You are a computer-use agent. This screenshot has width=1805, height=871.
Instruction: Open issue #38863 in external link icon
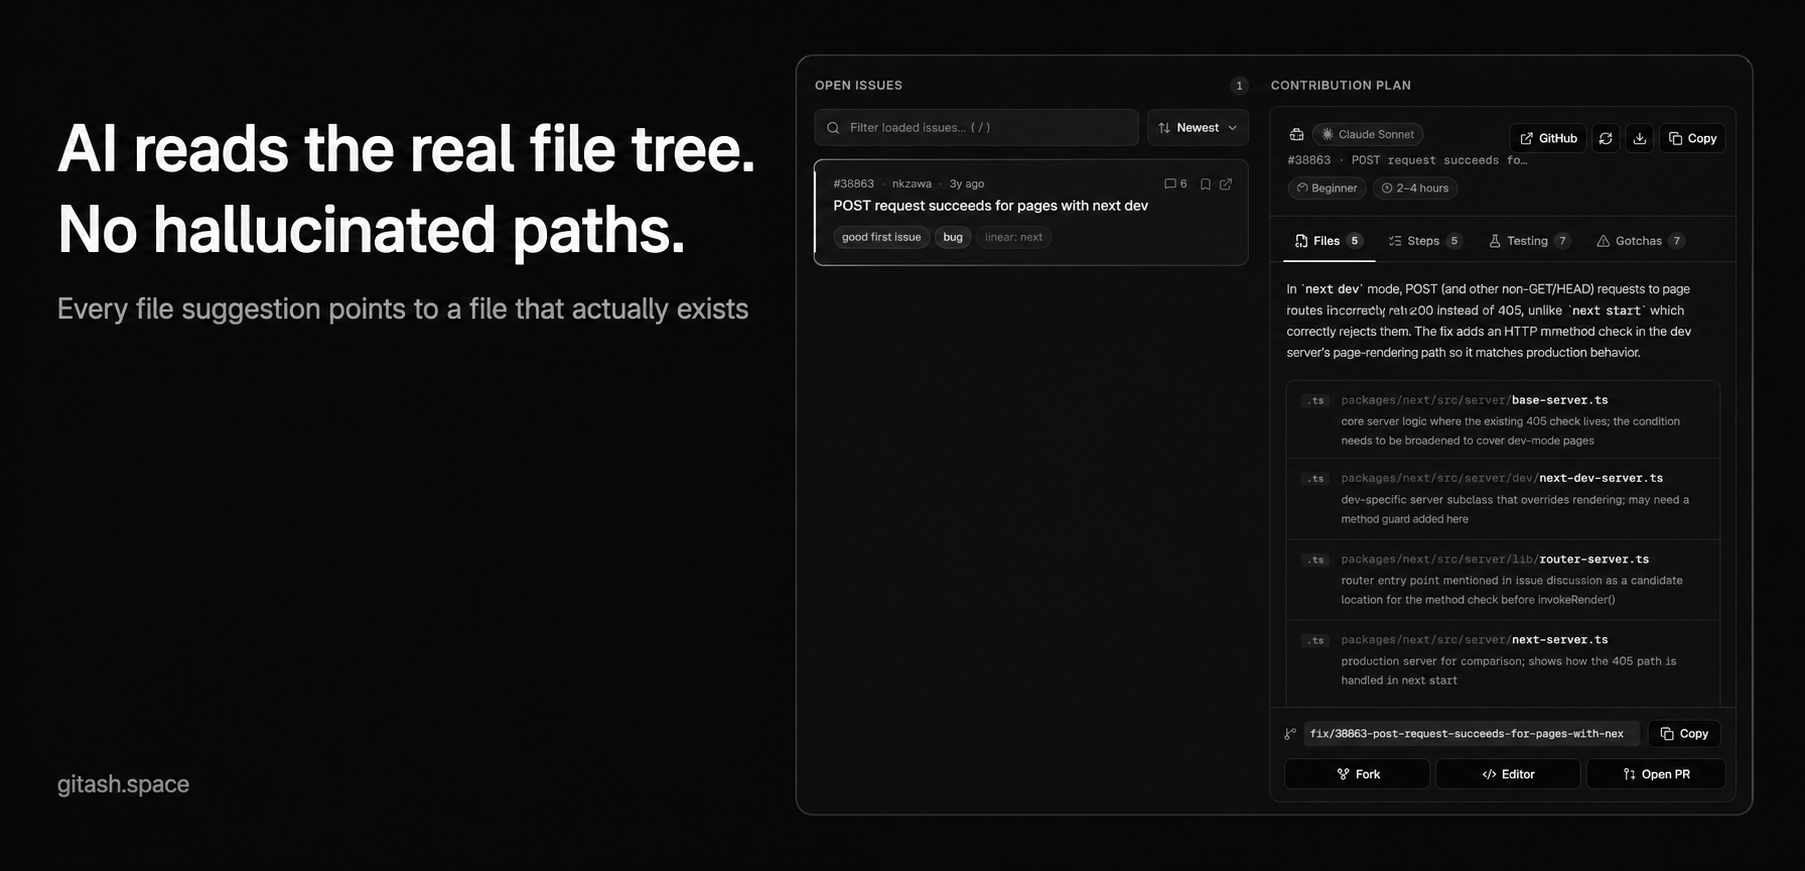(x=1225, y=184)
